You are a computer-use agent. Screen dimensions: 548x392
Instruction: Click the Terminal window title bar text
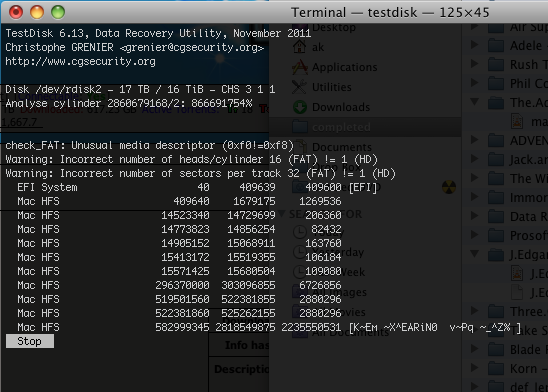point(390,13)
